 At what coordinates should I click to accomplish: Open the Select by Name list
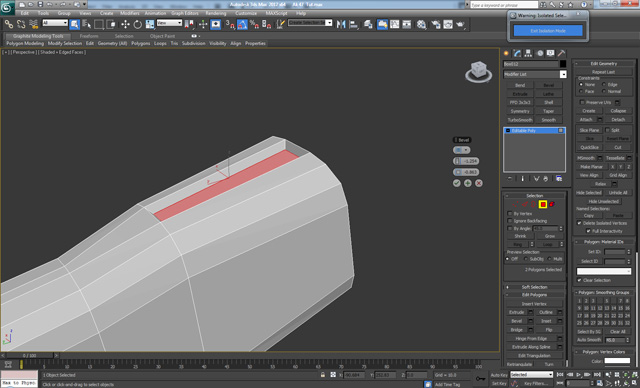click(x=87, y=24)
